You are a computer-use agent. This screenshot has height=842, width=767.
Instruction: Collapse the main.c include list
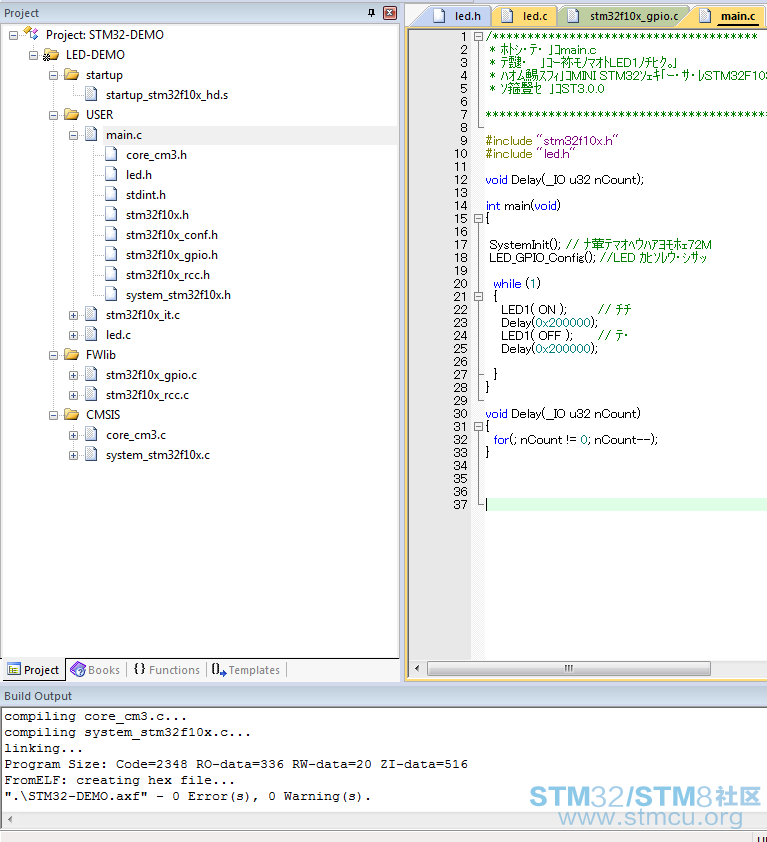point(74,135)
